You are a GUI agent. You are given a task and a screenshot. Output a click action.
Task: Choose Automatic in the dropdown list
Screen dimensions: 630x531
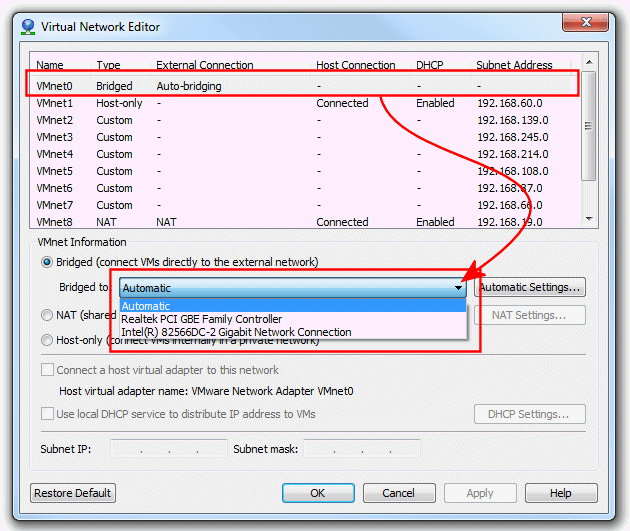pyautogui.click(x=293, y=306)
